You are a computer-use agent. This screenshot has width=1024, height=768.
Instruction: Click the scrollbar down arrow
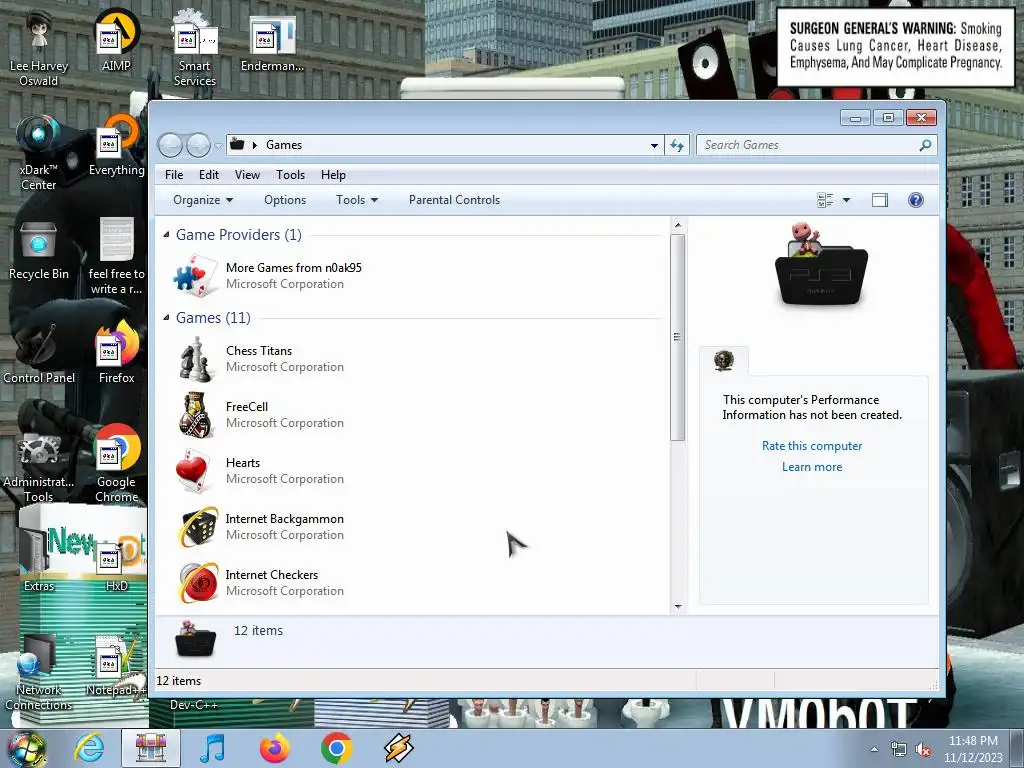pos(677,607)
